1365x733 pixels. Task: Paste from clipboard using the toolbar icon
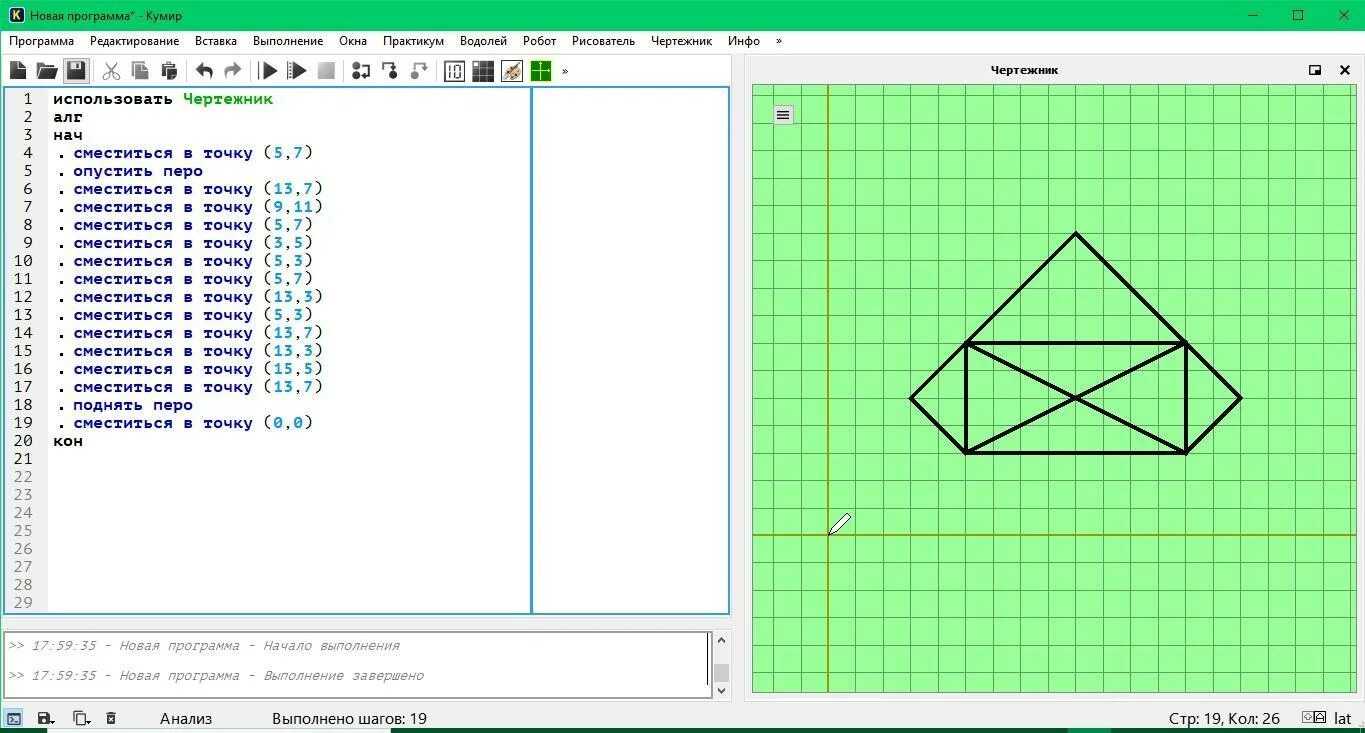(x=169, y=71)
